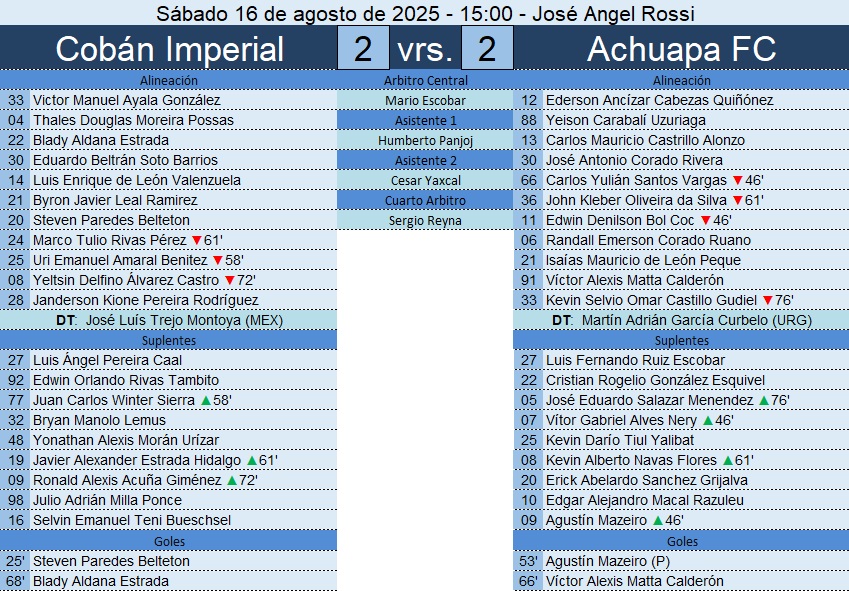The image size is (849, 591).
Task: Click green arrow next to Ronald Alexis Acuña Giménez
Action: [x=230, y=481]
